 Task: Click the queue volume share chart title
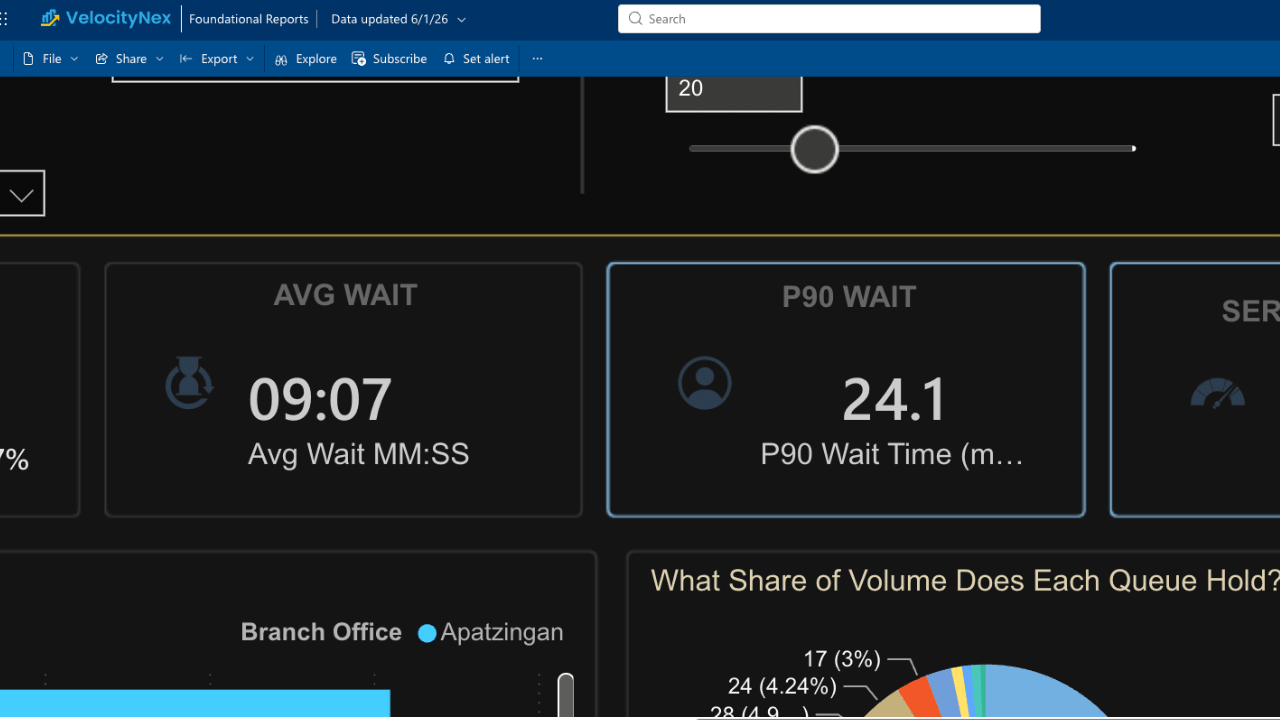(x=965, y=581)
